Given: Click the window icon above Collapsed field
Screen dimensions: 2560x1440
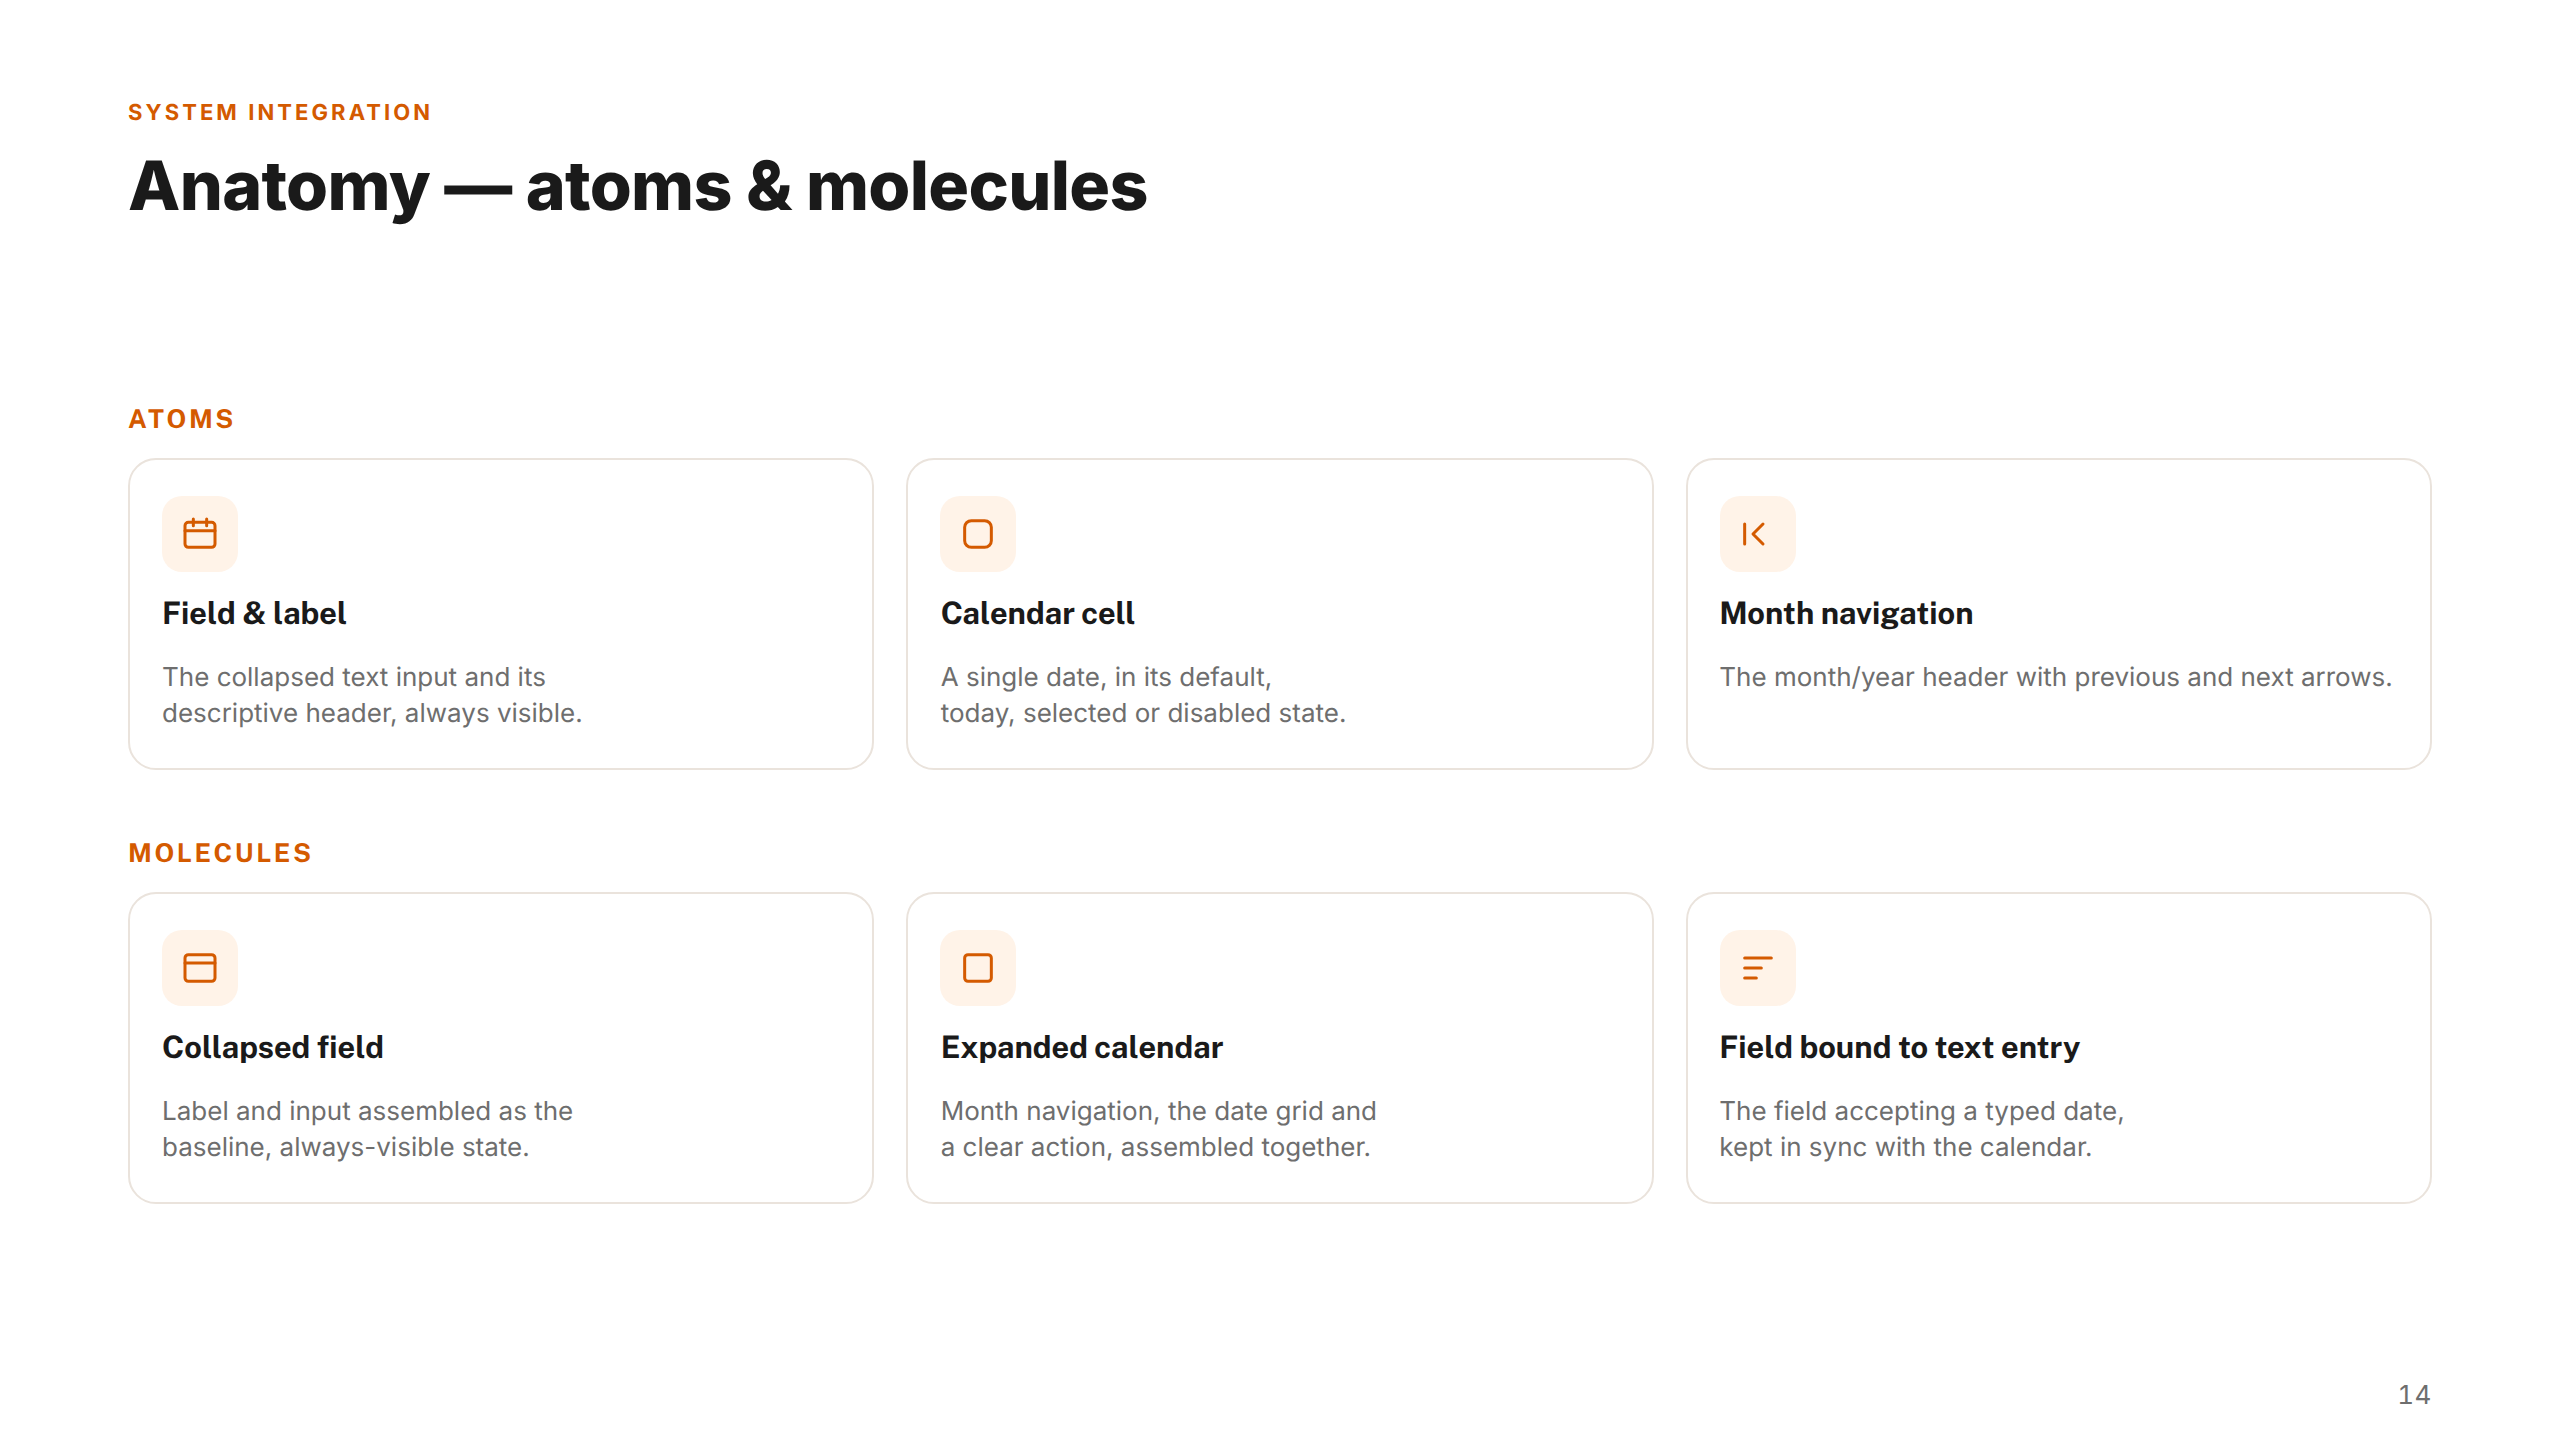Looking at the screenshot, I should (x=200, y=968).
